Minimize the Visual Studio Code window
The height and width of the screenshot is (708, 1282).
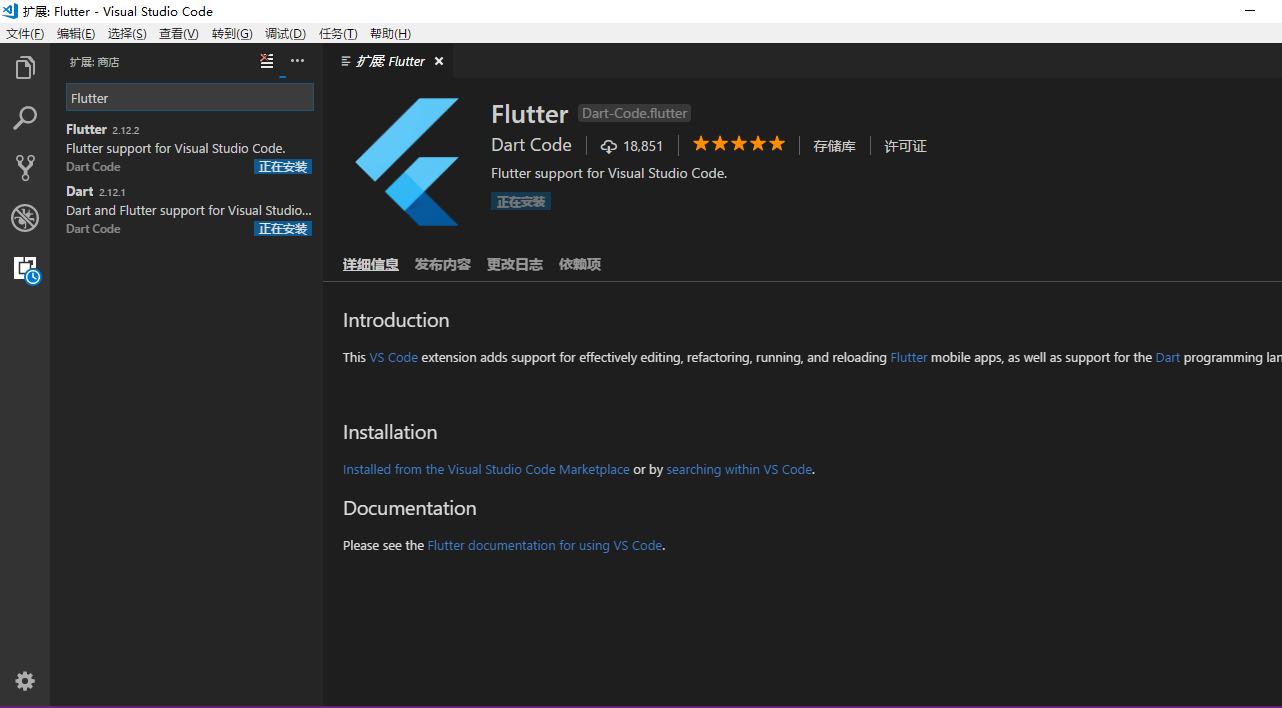pos(1250,11)
